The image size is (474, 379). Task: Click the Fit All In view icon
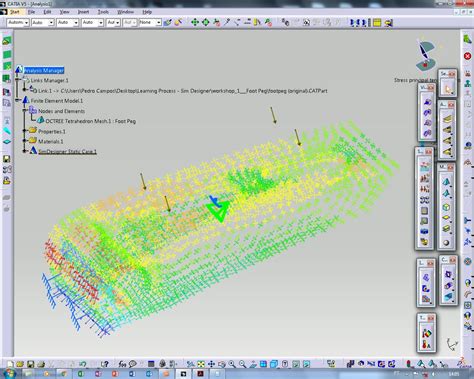(x=201, y=364)
